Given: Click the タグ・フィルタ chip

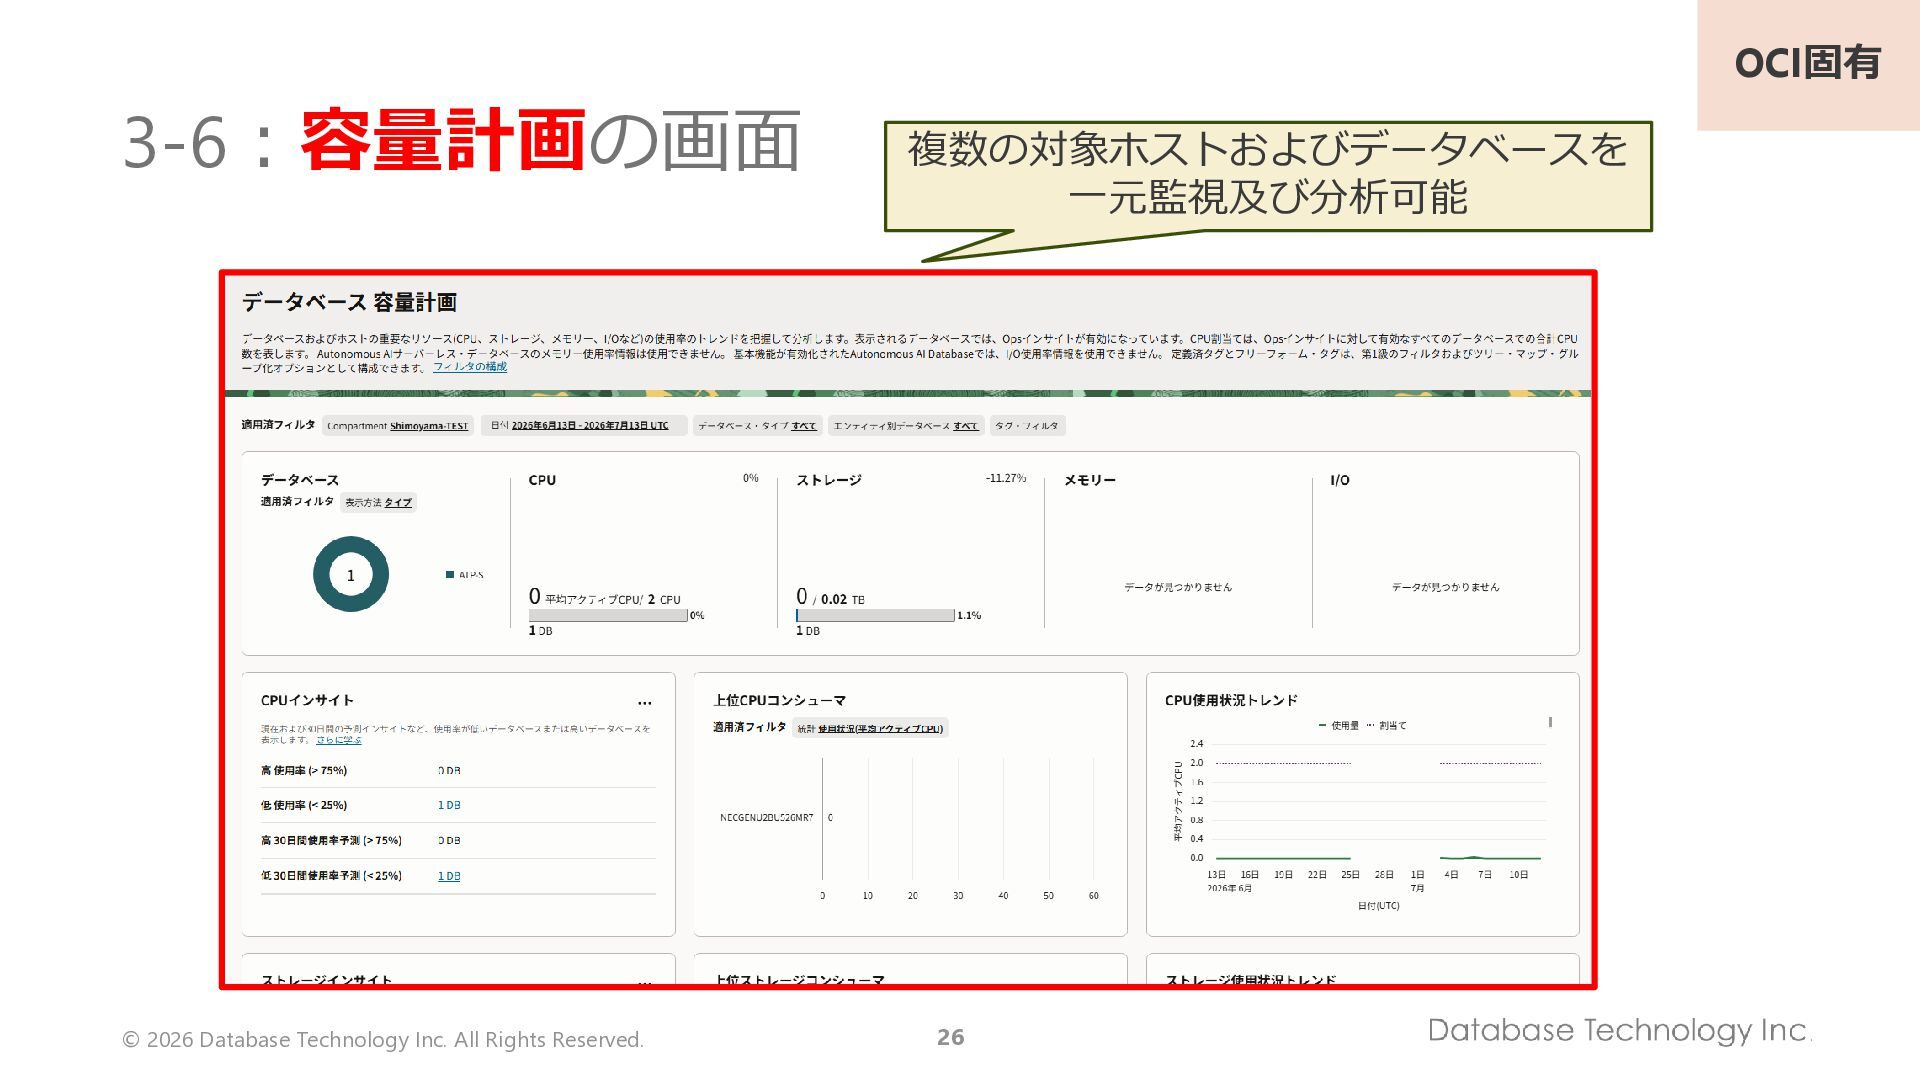Looking at the screenshot, I should [1027, 426].
